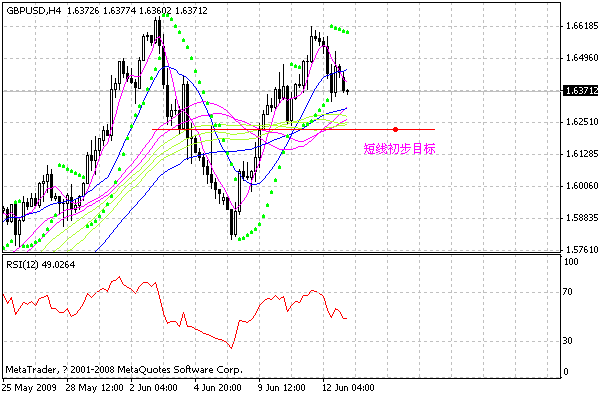Click the RSI scale 100 label
The height and width of the screenshot is (395, 598).
571,262
